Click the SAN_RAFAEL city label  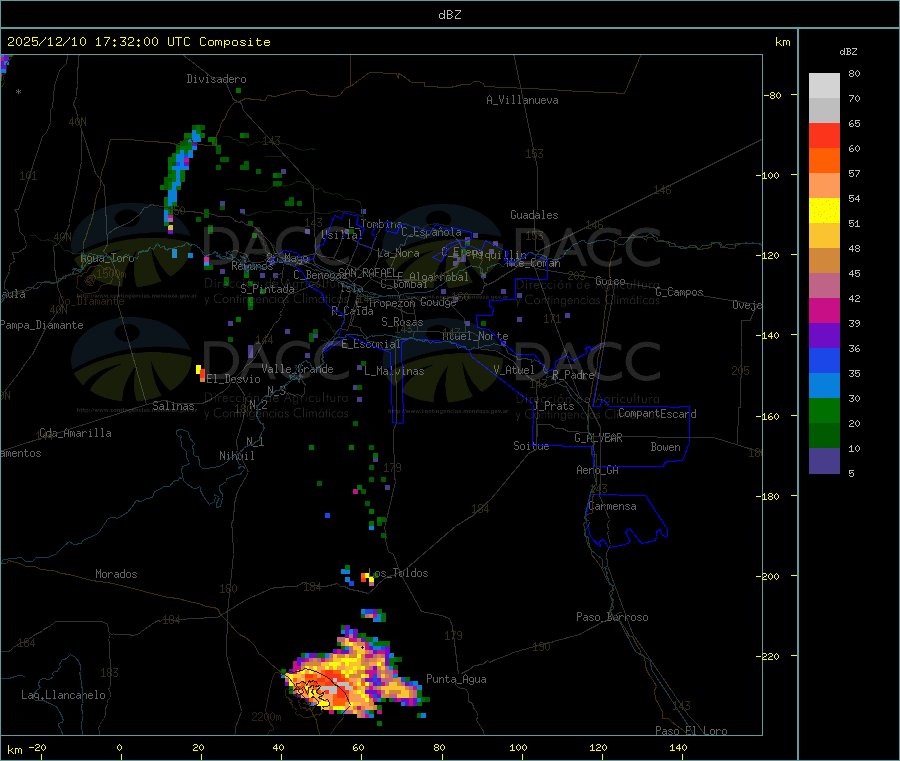[367, 272]
